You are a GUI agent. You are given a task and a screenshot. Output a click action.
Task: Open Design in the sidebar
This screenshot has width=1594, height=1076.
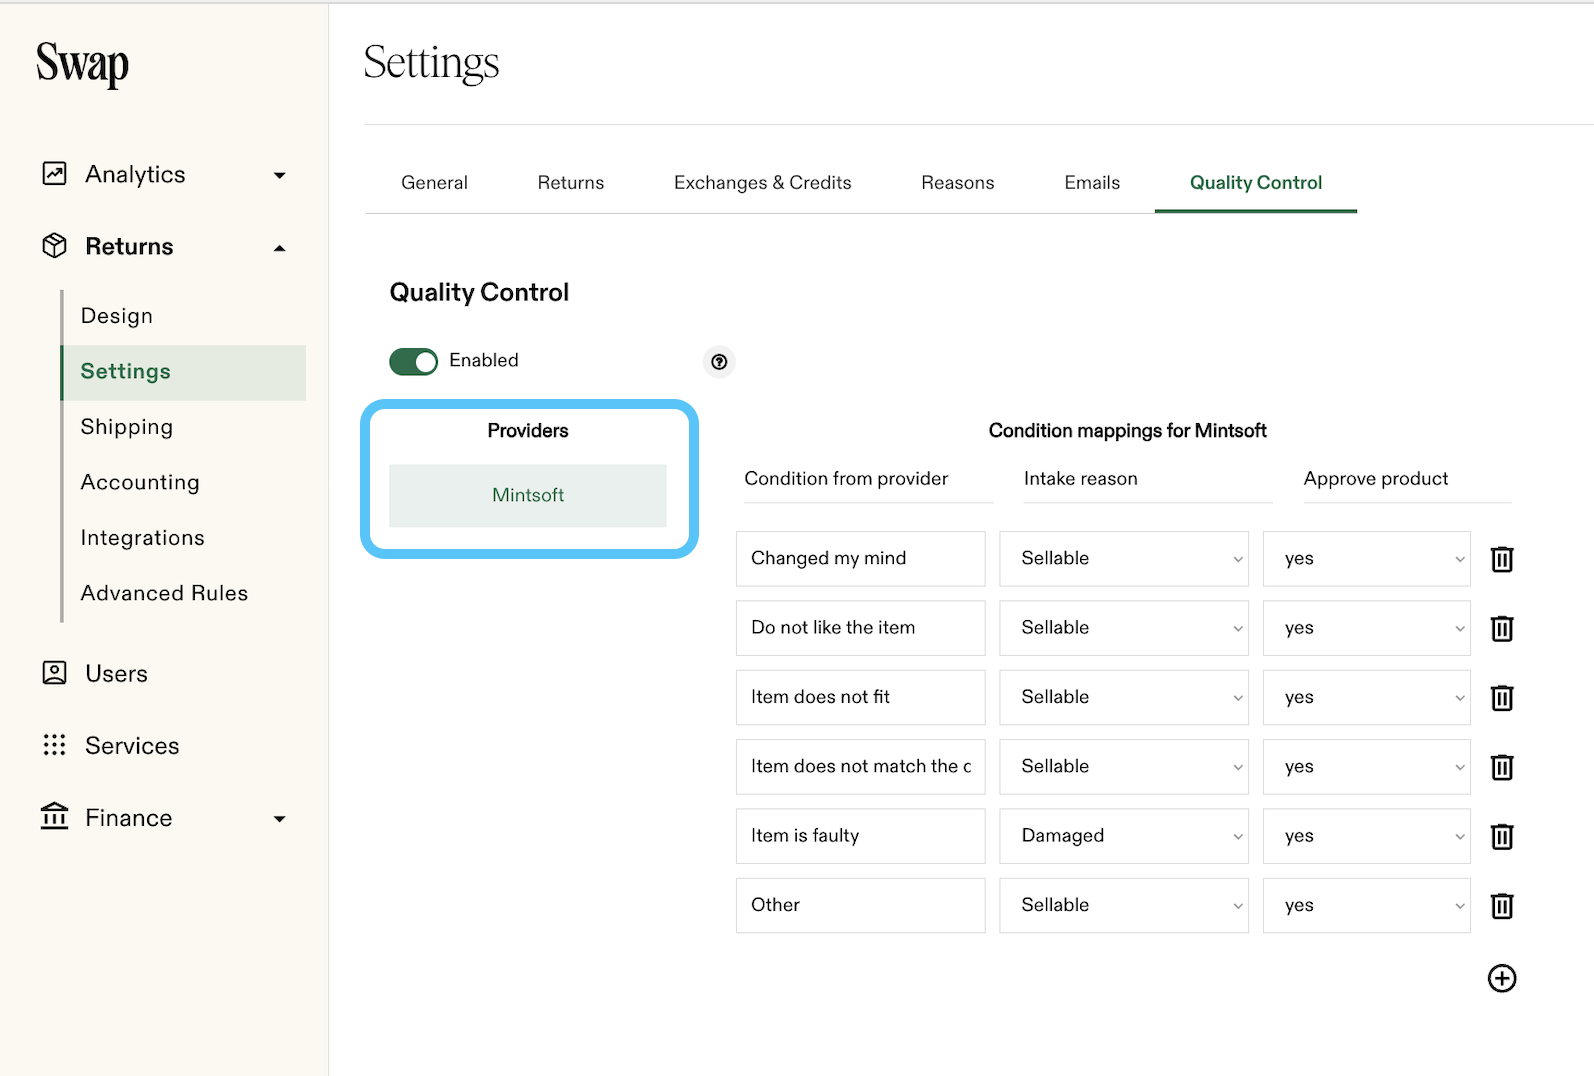pos(117,316)
